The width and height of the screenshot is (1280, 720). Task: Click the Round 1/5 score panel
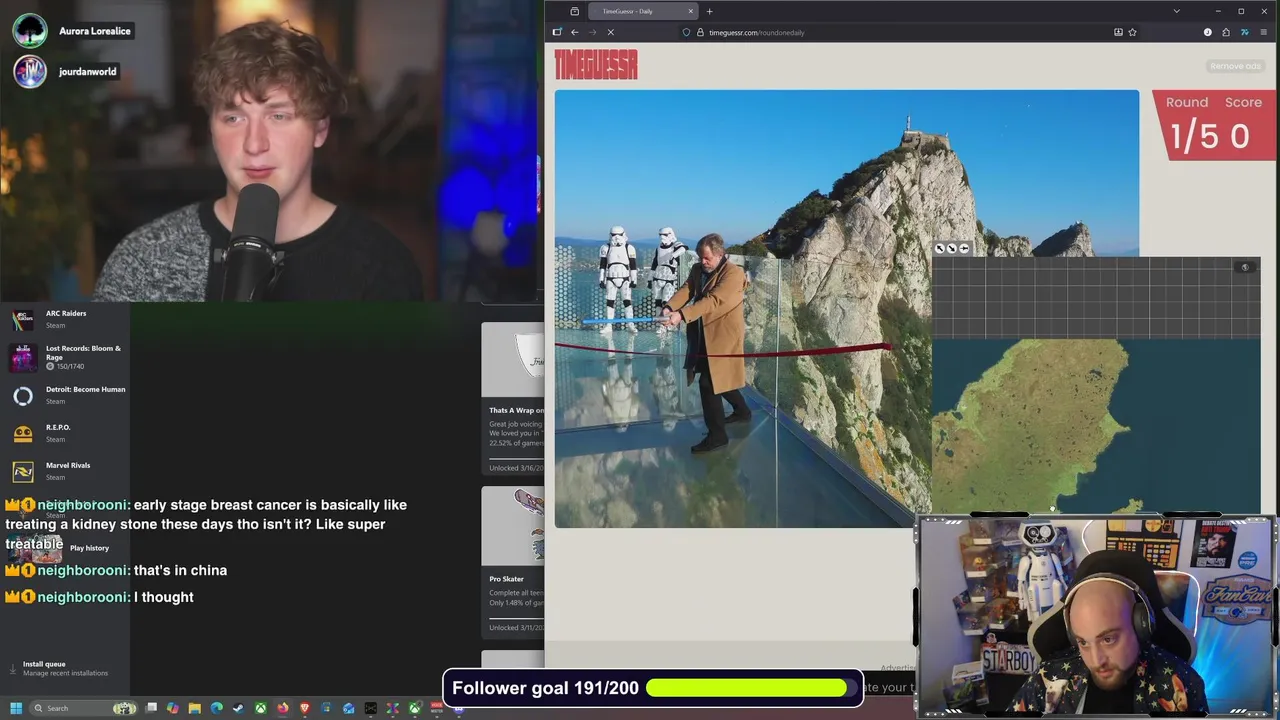[x=1214, y=125]
